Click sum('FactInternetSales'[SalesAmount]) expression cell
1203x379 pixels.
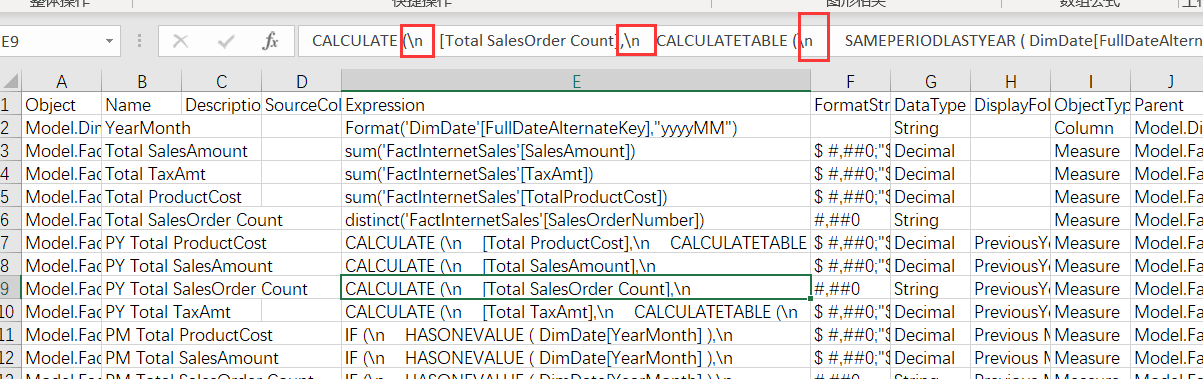pos(576,151)
